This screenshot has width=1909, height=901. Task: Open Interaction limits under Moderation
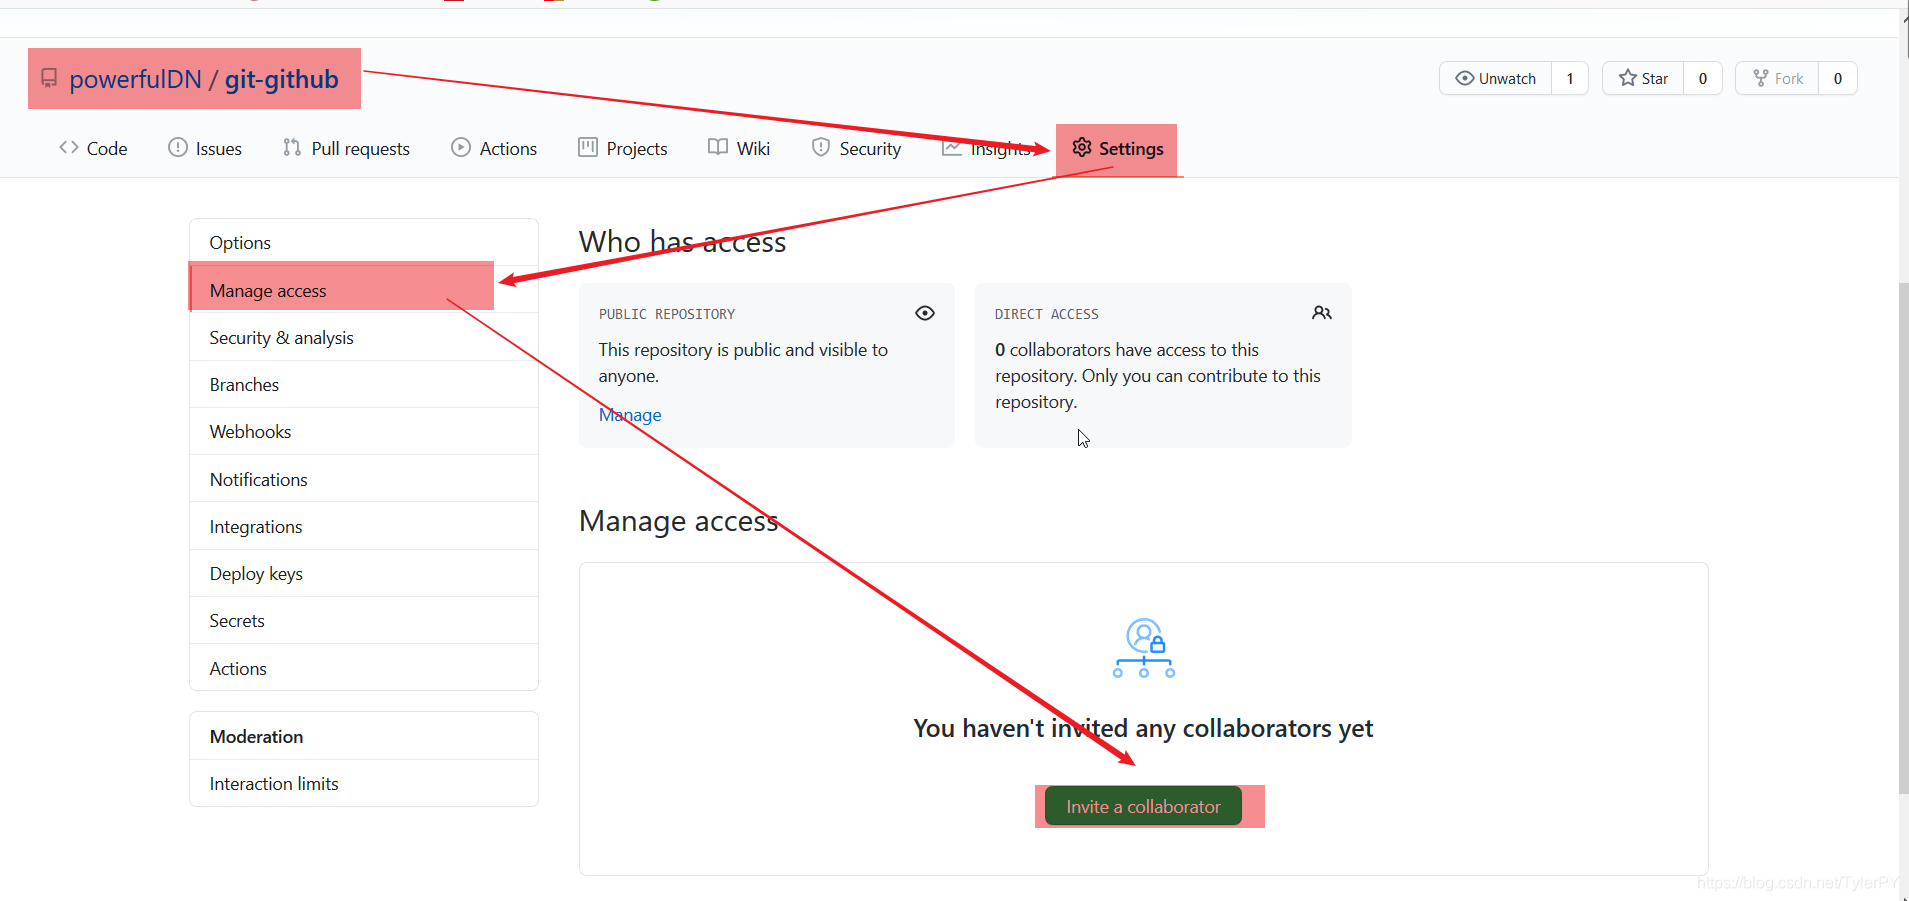[x=364, y=783]
